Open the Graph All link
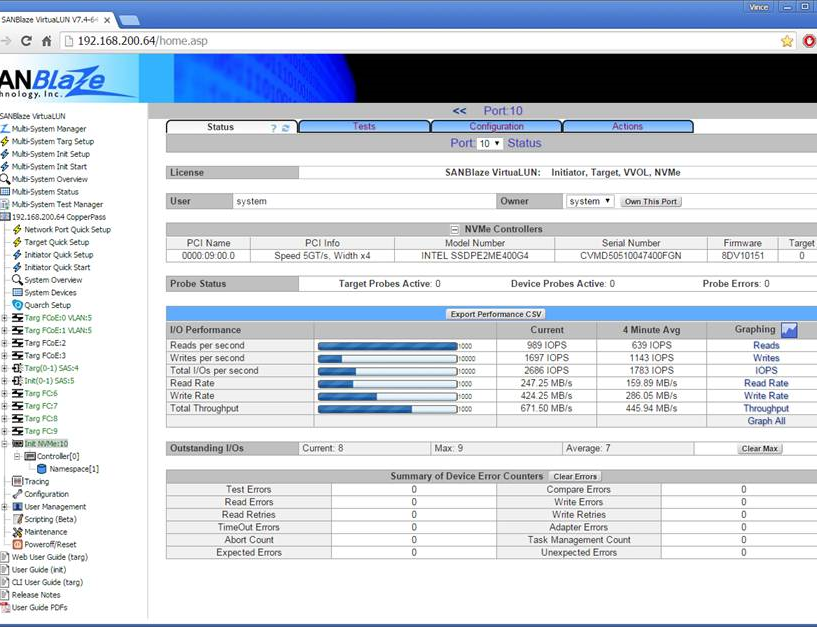Viewport: 817px width, 628px height. (766, 421)
